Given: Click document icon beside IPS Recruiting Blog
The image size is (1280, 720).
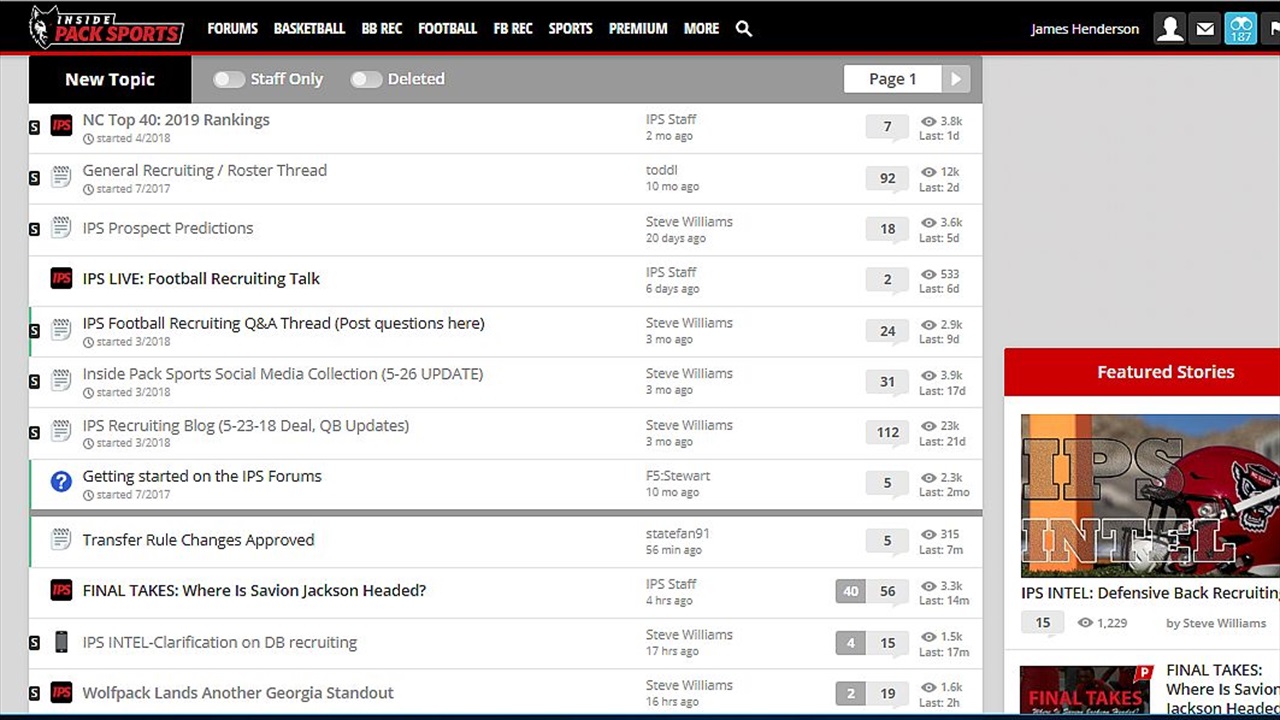Looking at the screenshot, I should [61, 431].
